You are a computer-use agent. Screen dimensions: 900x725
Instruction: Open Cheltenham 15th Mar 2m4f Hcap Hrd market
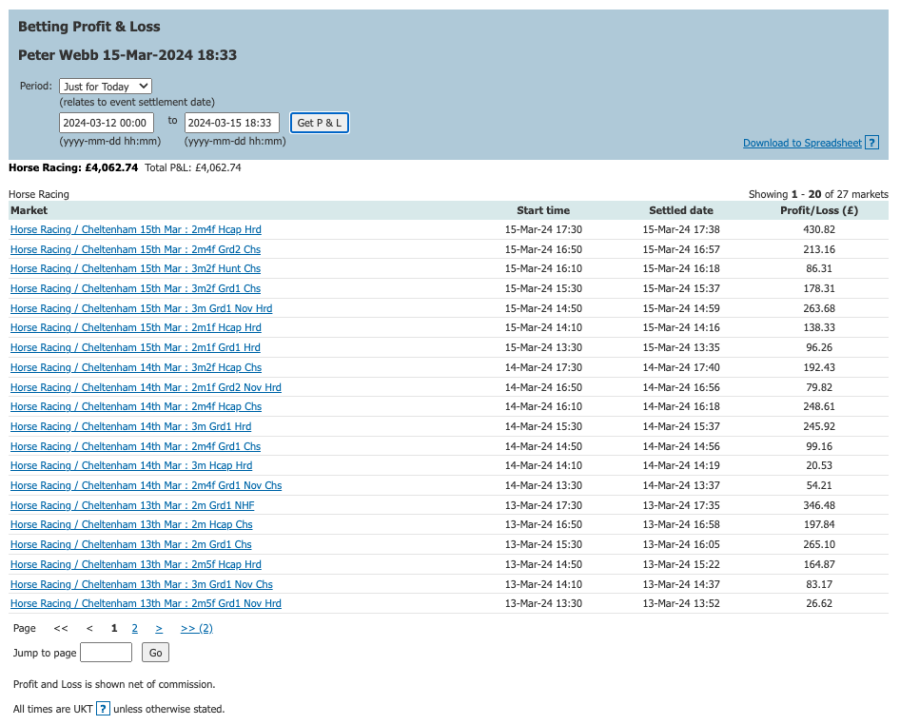135,230
